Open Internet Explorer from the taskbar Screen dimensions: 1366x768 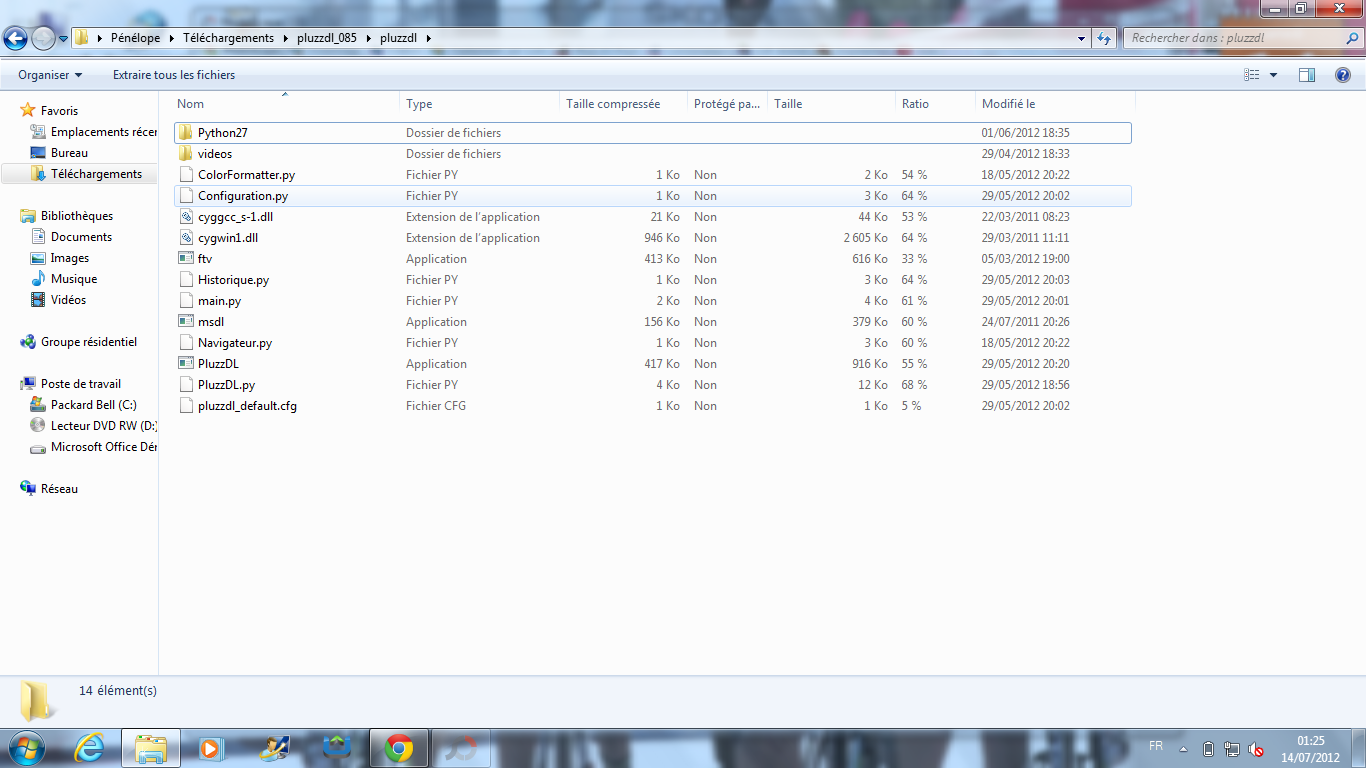(89, 748)
